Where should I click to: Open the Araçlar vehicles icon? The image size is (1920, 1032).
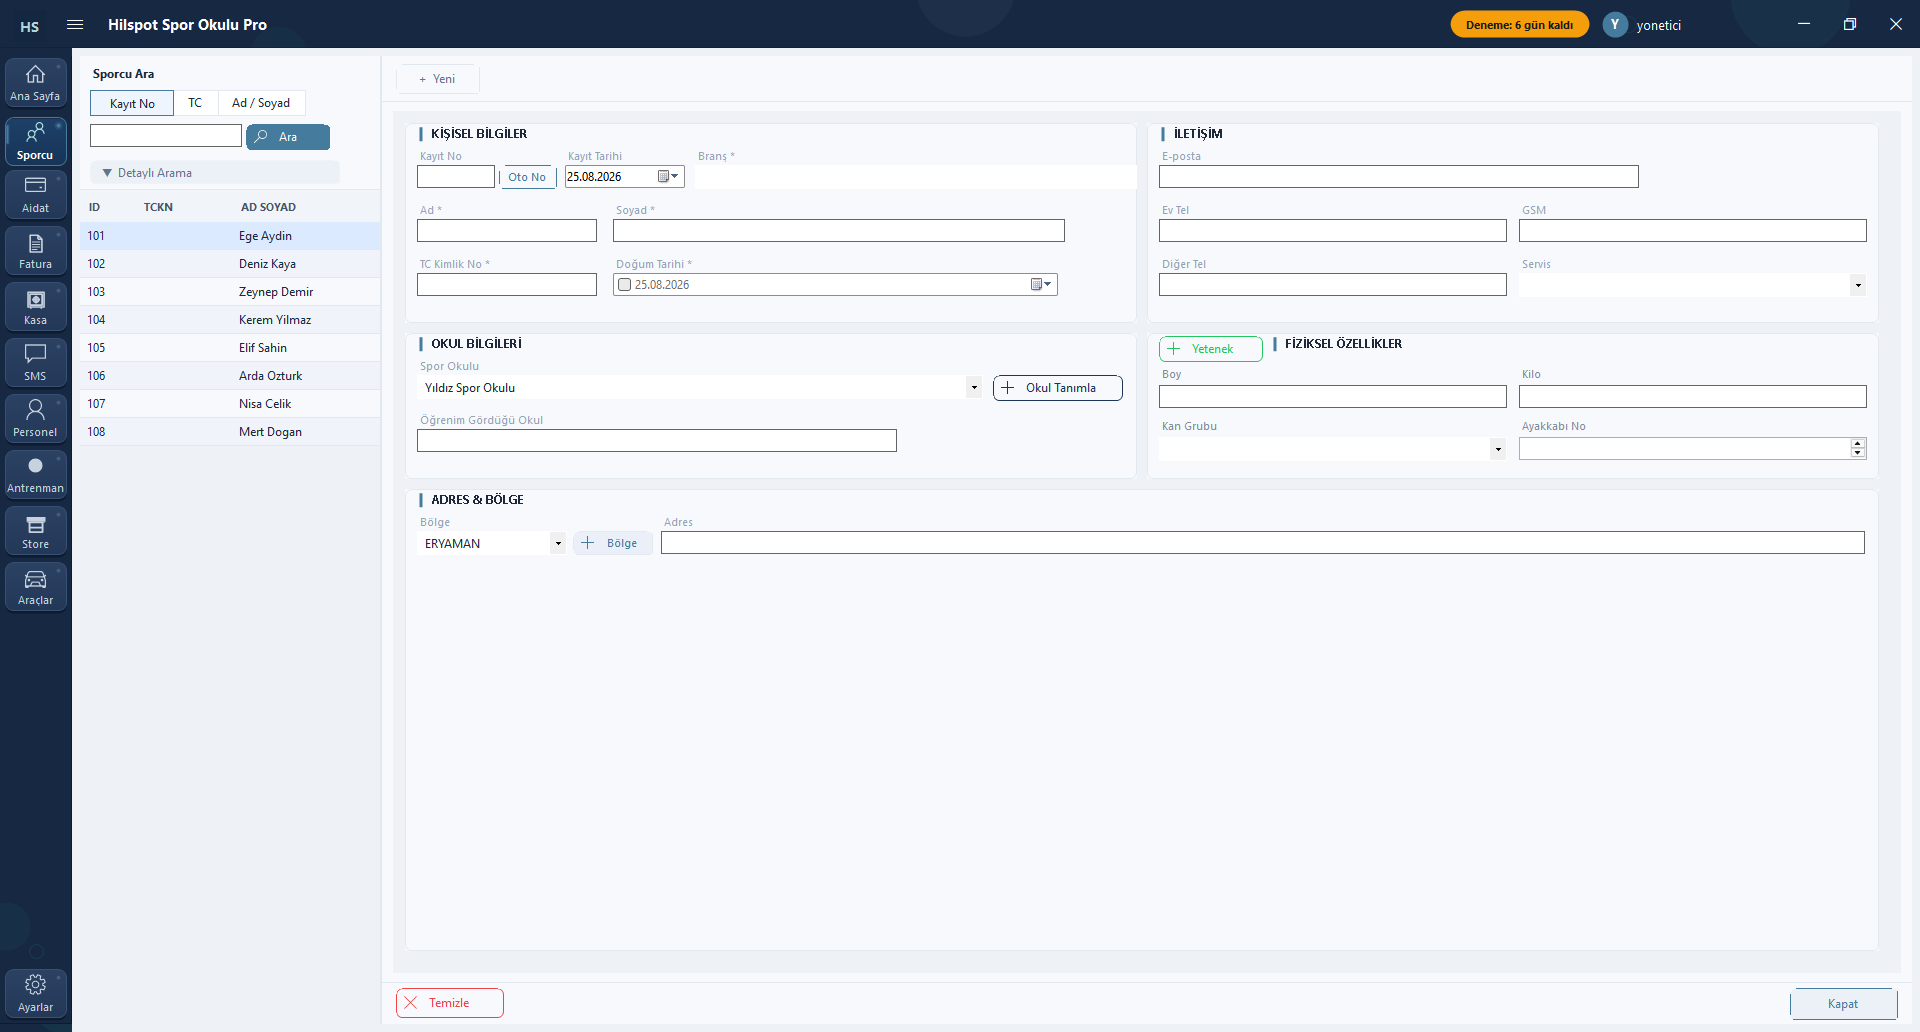(35, 587)
